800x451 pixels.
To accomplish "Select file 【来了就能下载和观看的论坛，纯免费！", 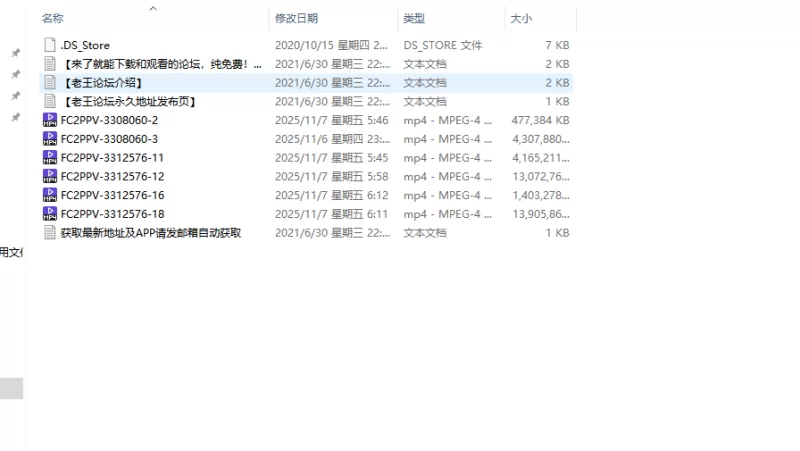I will tap(161, 64).
